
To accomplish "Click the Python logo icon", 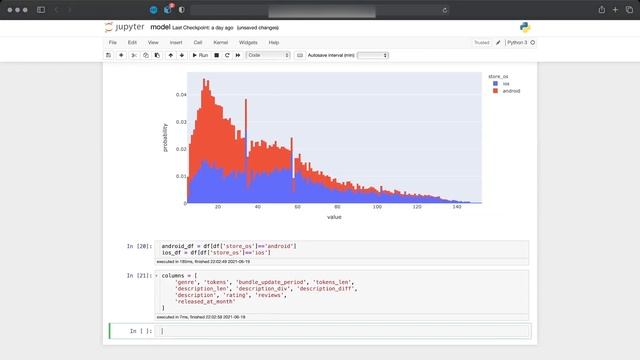I will click(525, 27).
